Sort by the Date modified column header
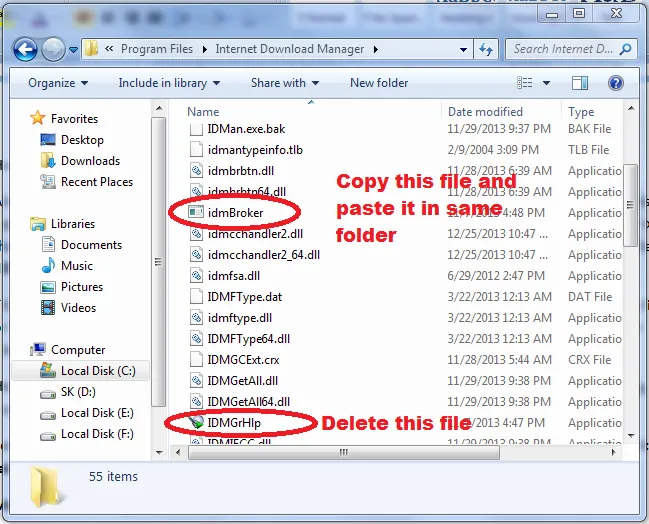The image size is (649, 524). [x=485, y=112]
